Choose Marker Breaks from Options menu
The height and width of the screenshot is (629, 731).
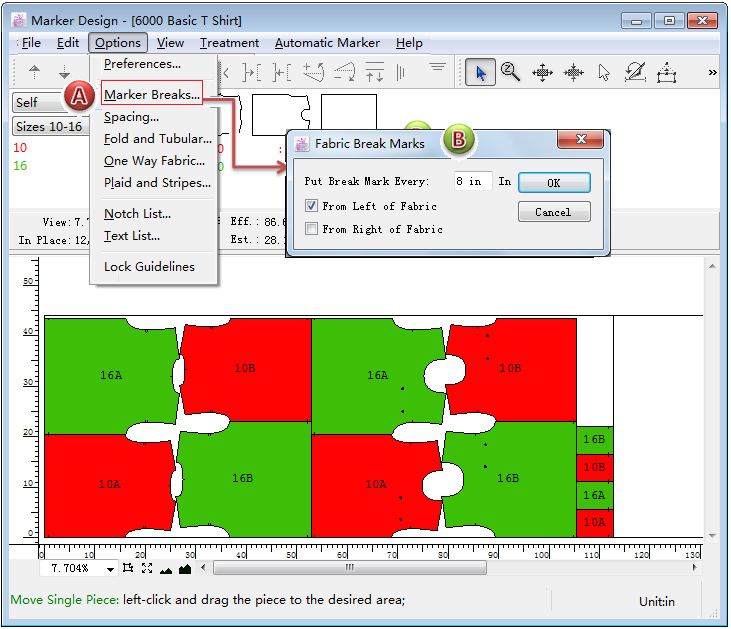tap(152, 95)
